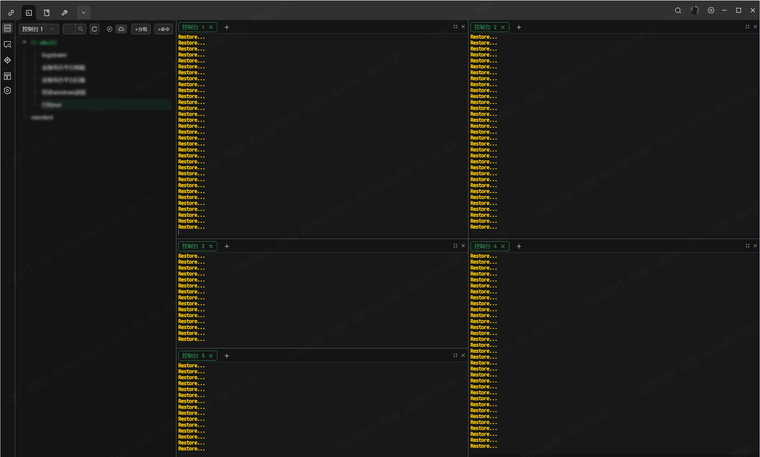Image resolution: width=760 pixels, height=457 pixels.
Task: Close the 控制台 5 tab
Action: coord(211,356)
